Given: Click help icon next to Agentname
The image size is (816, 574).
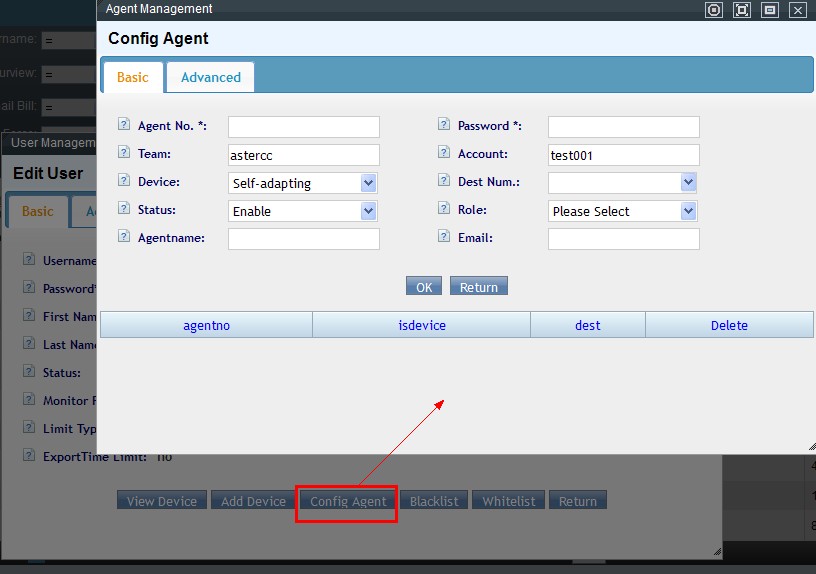Looking at the screenshot, I should tap(124, 236).
